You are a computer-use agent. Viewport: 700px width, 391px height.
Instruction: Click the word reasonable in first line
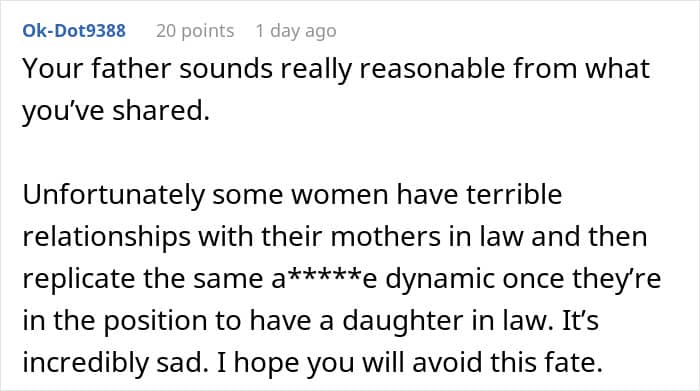[x=432, y=70]
